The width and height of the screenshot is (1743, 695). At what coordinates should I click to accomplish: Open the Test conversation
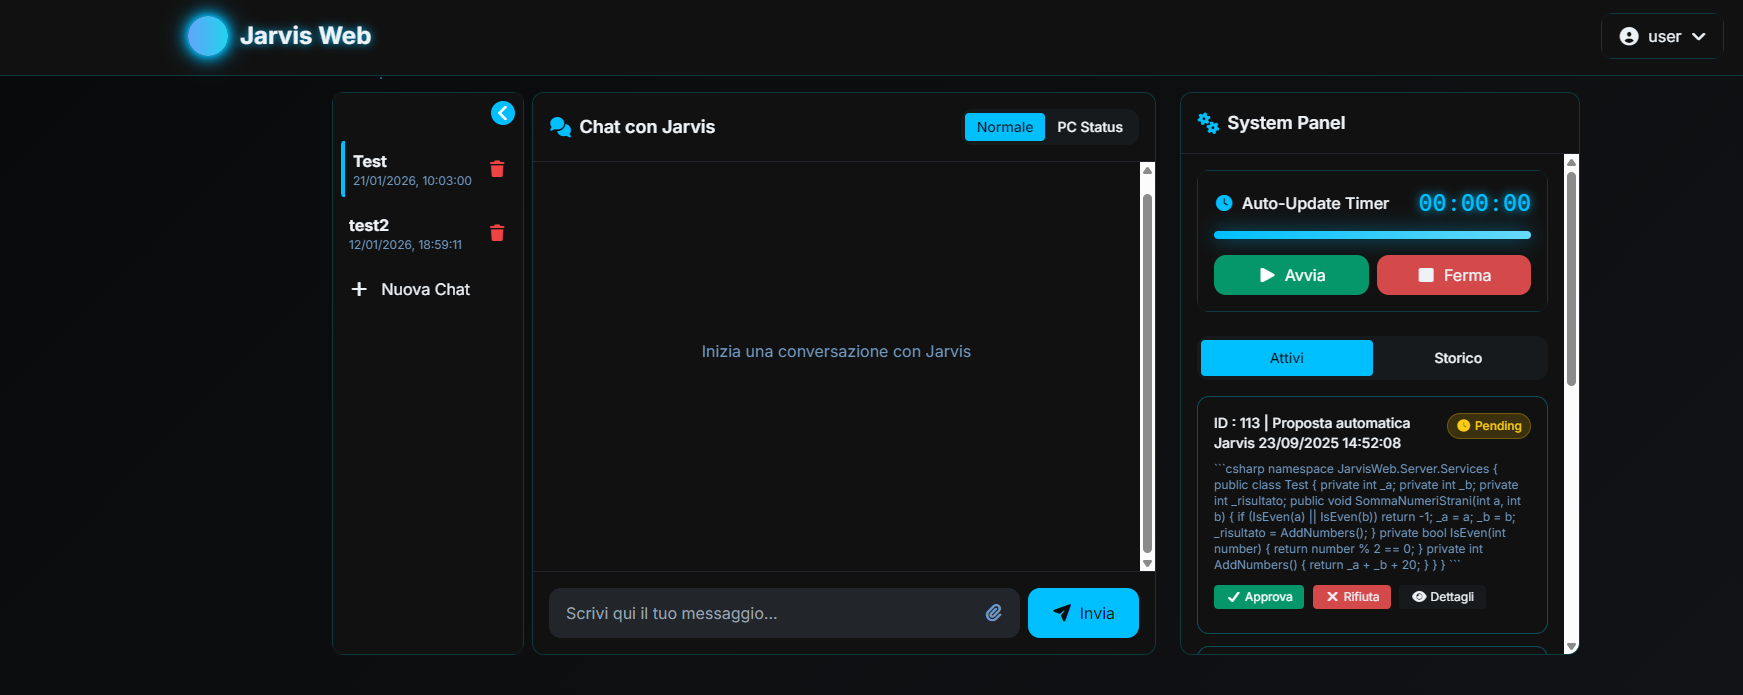[x=413, y=169]
